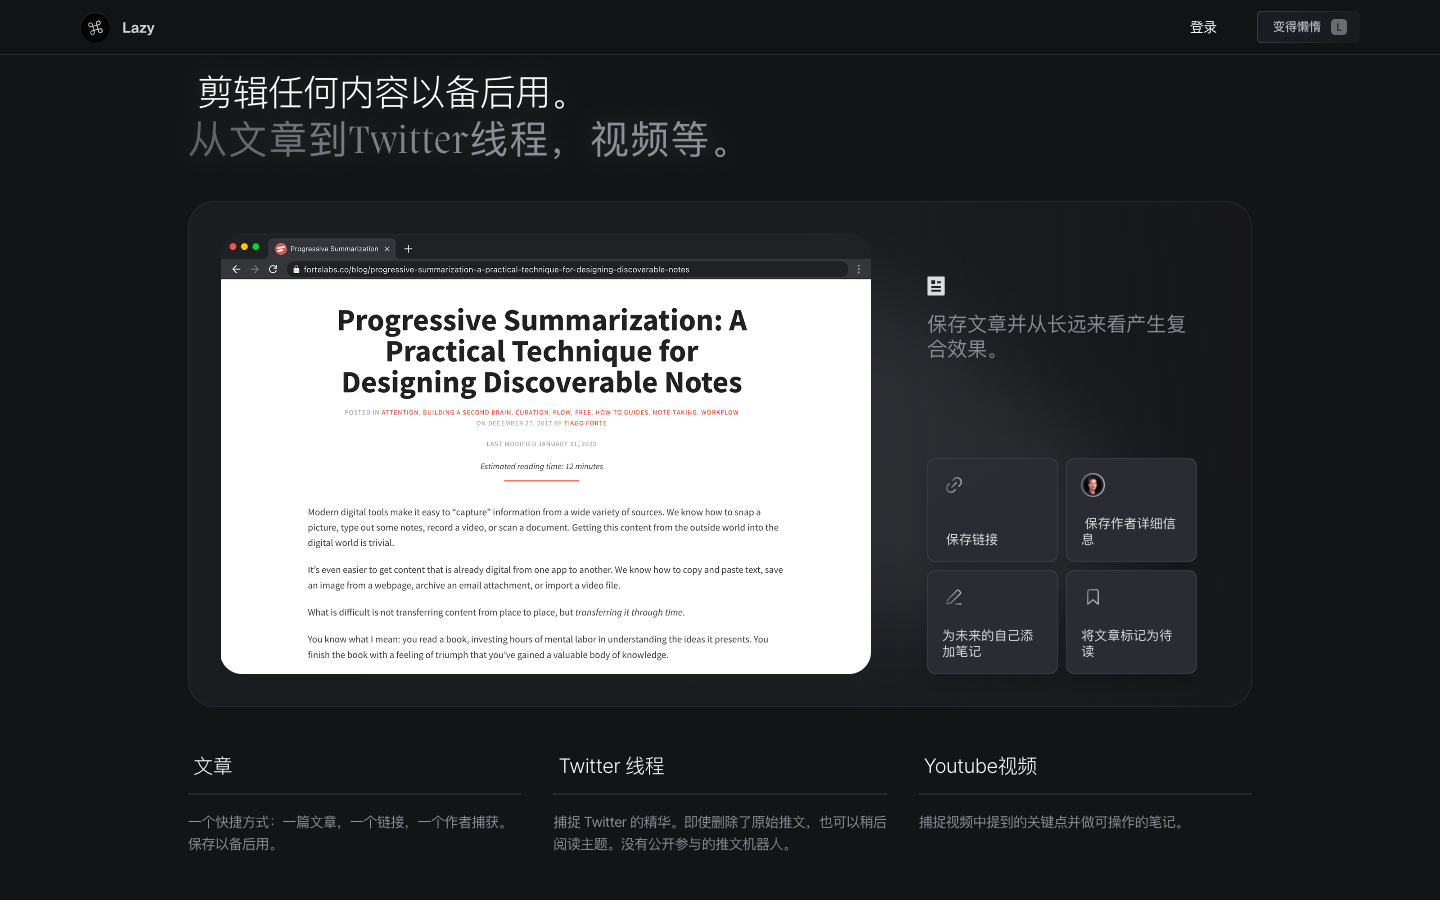Click the Forte Labs tab favicon
Image resolution: width=1440 pixels, height=900 pixels.
pos(281,249)
